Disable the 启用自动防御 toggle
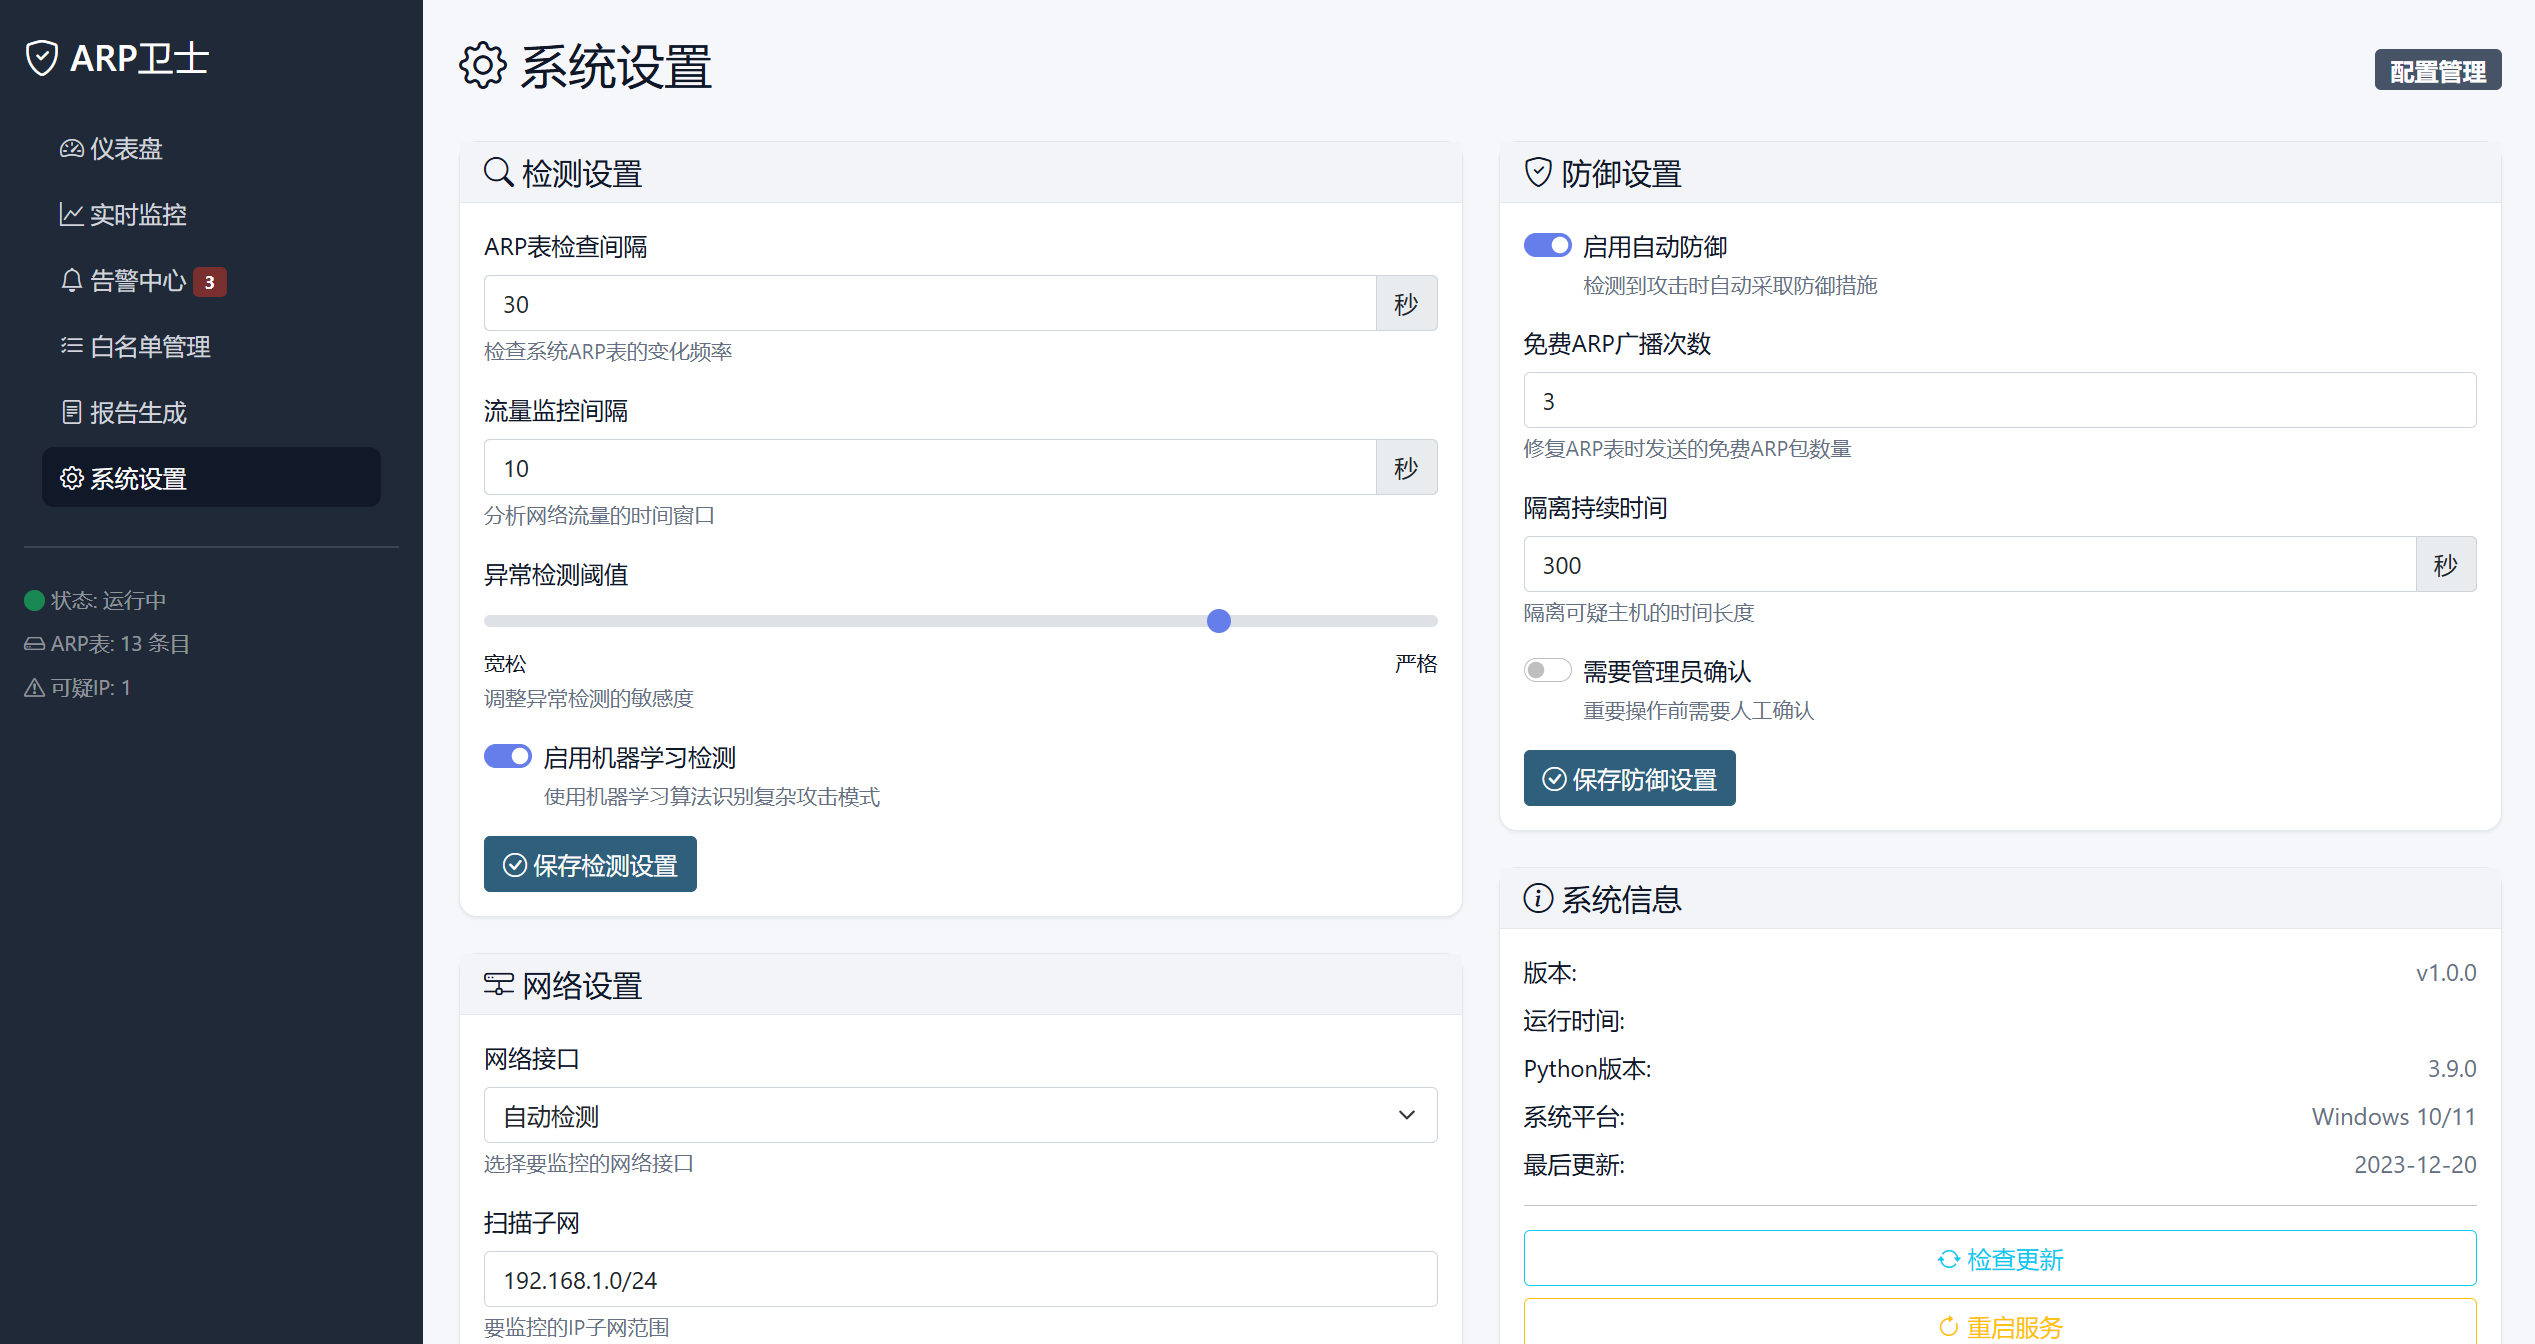 (1547, 246)
